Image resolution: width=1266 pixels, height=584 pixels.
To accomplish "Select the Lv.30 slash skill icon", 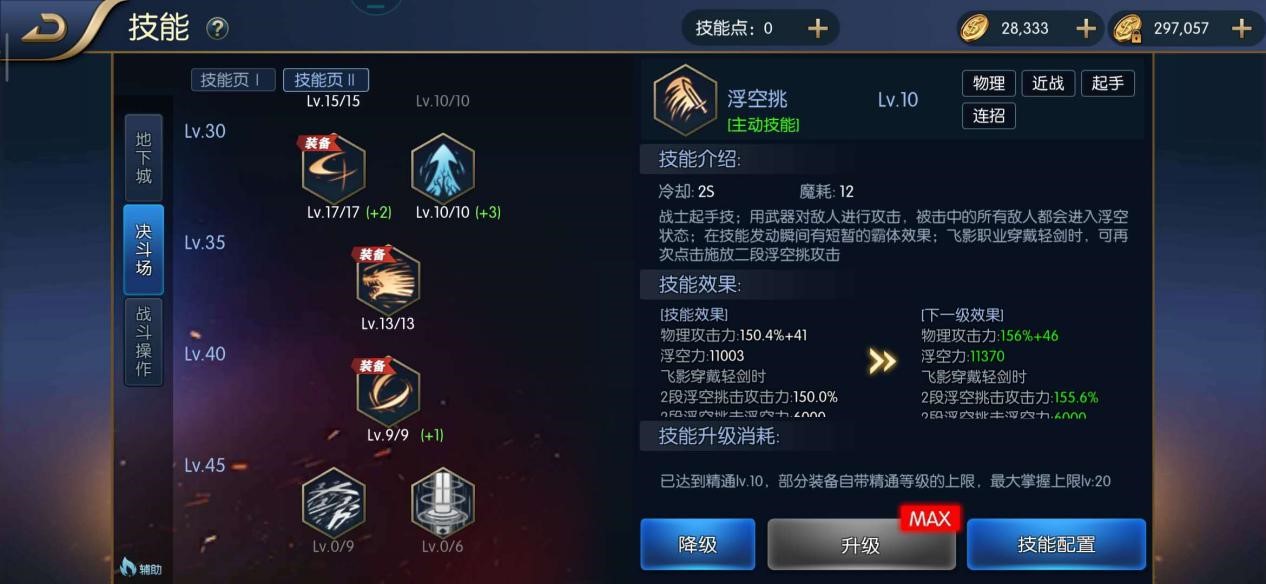I will (x=333, y=167).
